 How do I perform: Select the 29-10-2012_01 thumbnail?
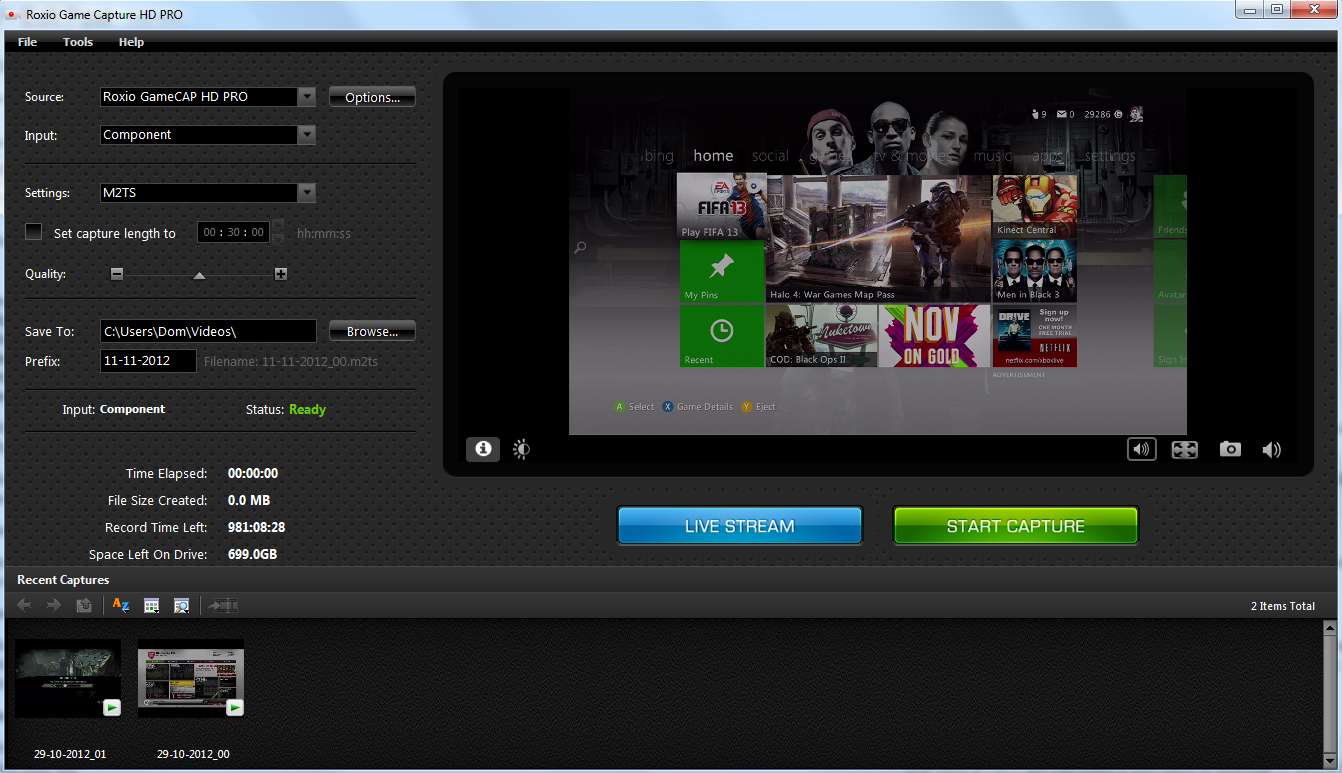[x=68, y=679]
